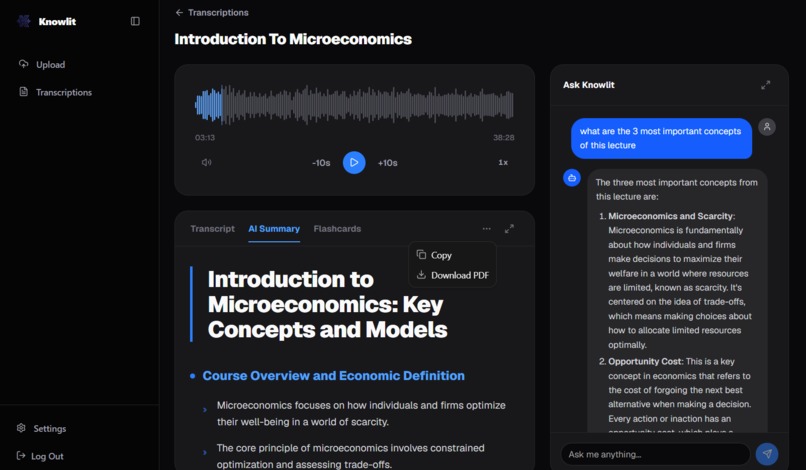This screenshot has width=806, height=470.
Task: Download the summary as PDF
Action: [453, 275]
